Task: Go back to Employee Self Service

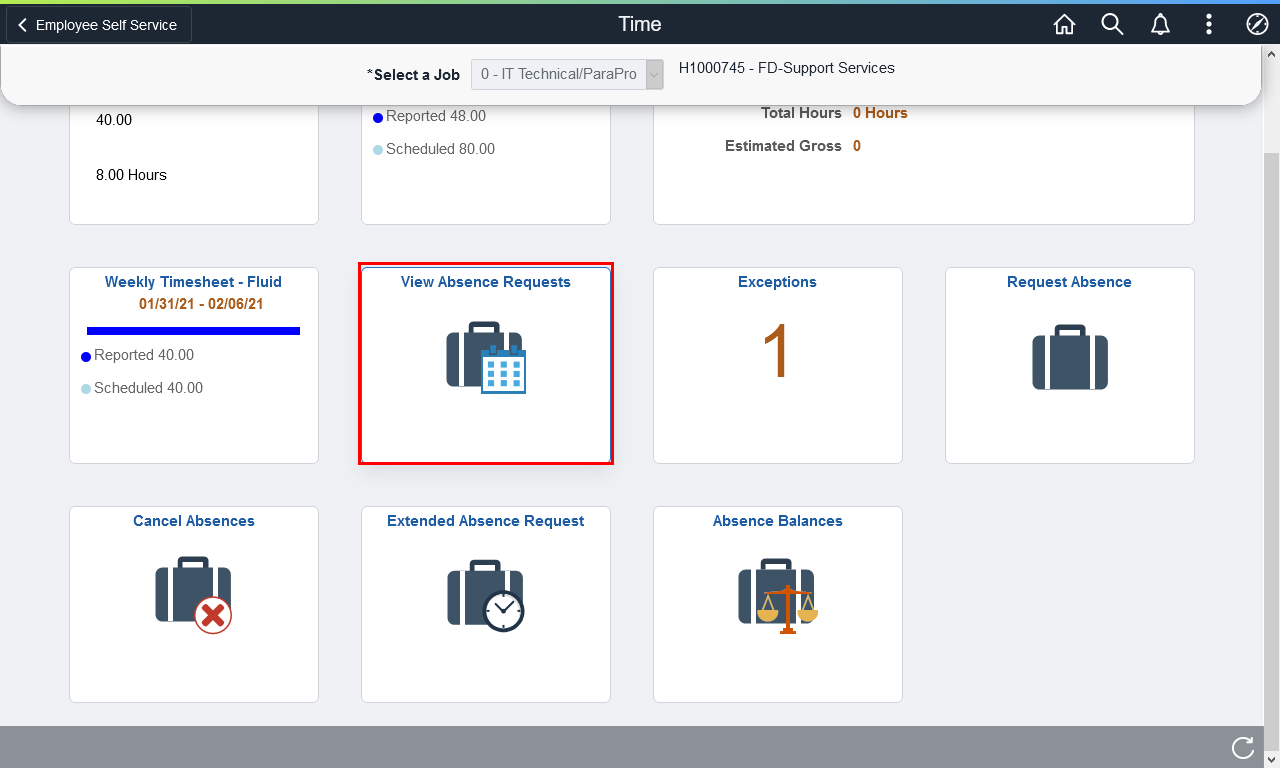Action: (98, 25)
